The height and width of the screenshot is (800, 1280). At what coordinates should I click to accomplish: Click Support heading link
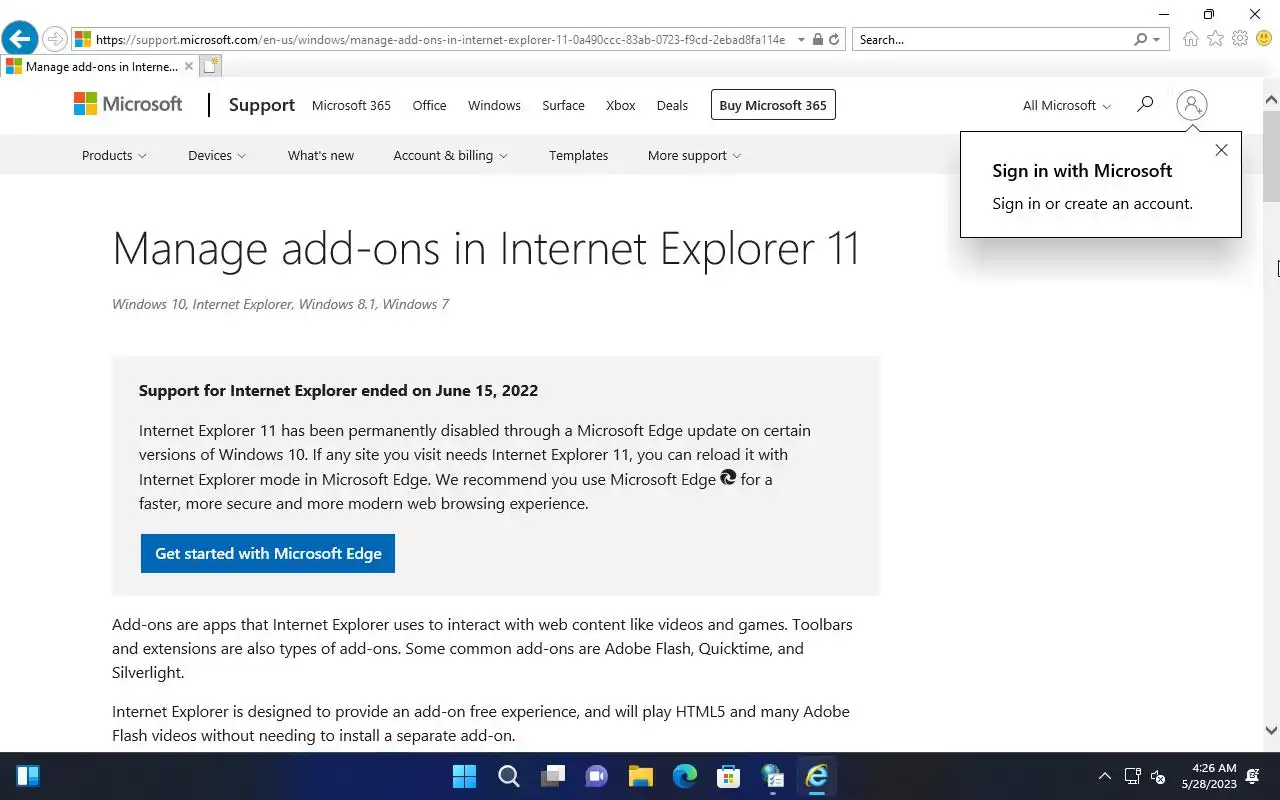coord(262,105)
